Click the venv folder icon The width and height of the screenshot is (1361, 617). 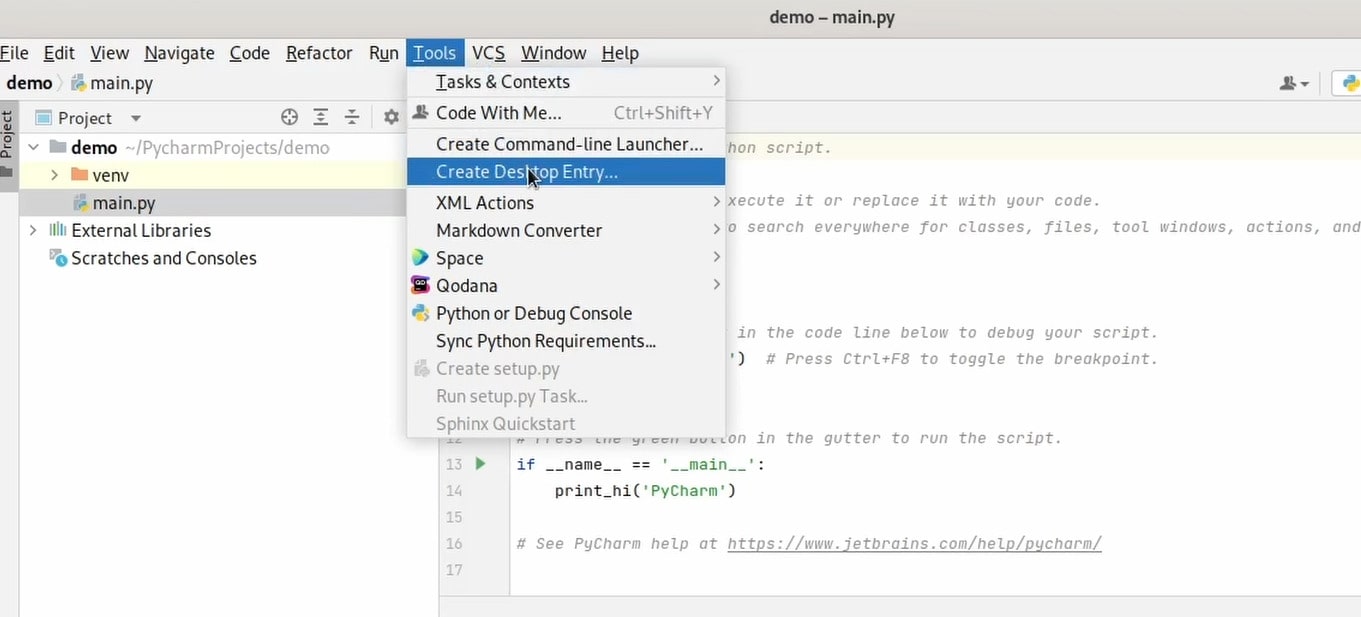tap(80, 175)
